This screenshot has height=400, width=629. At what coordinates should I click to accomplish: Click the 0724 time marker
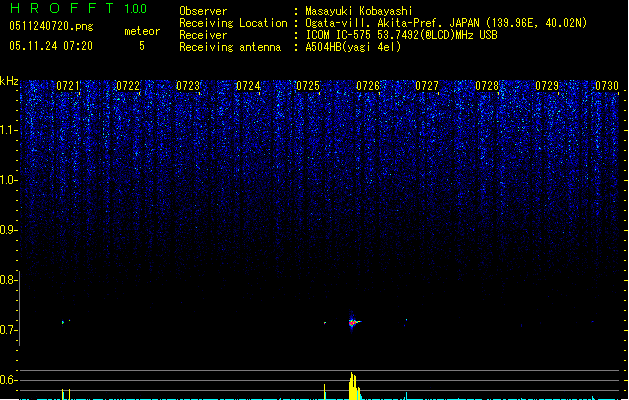click(248, 85)
